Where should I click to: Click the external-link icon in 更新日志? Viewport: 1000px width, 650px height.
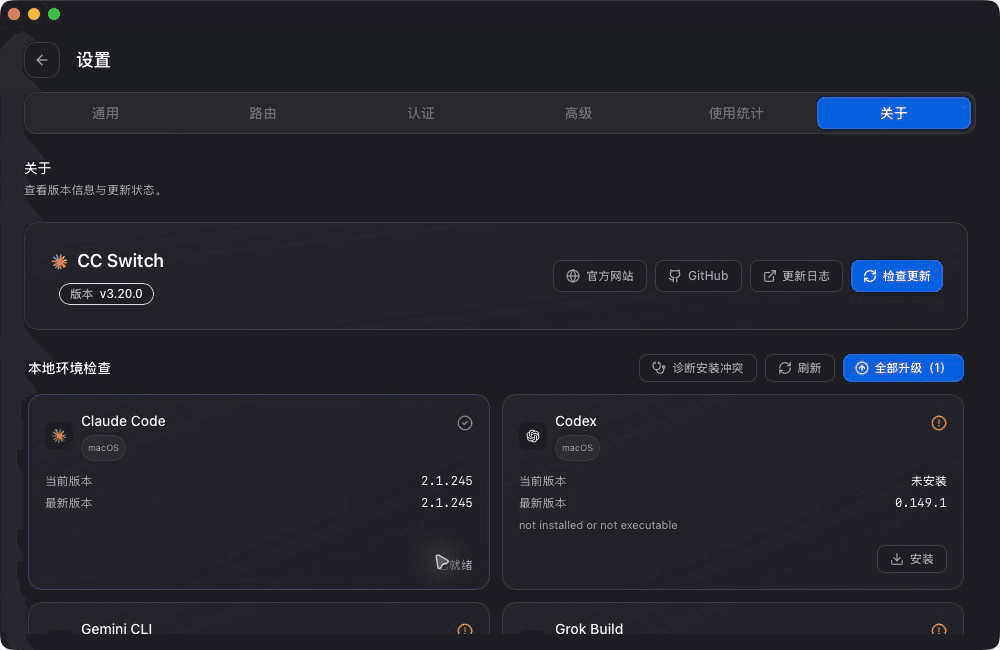[770, 276]
